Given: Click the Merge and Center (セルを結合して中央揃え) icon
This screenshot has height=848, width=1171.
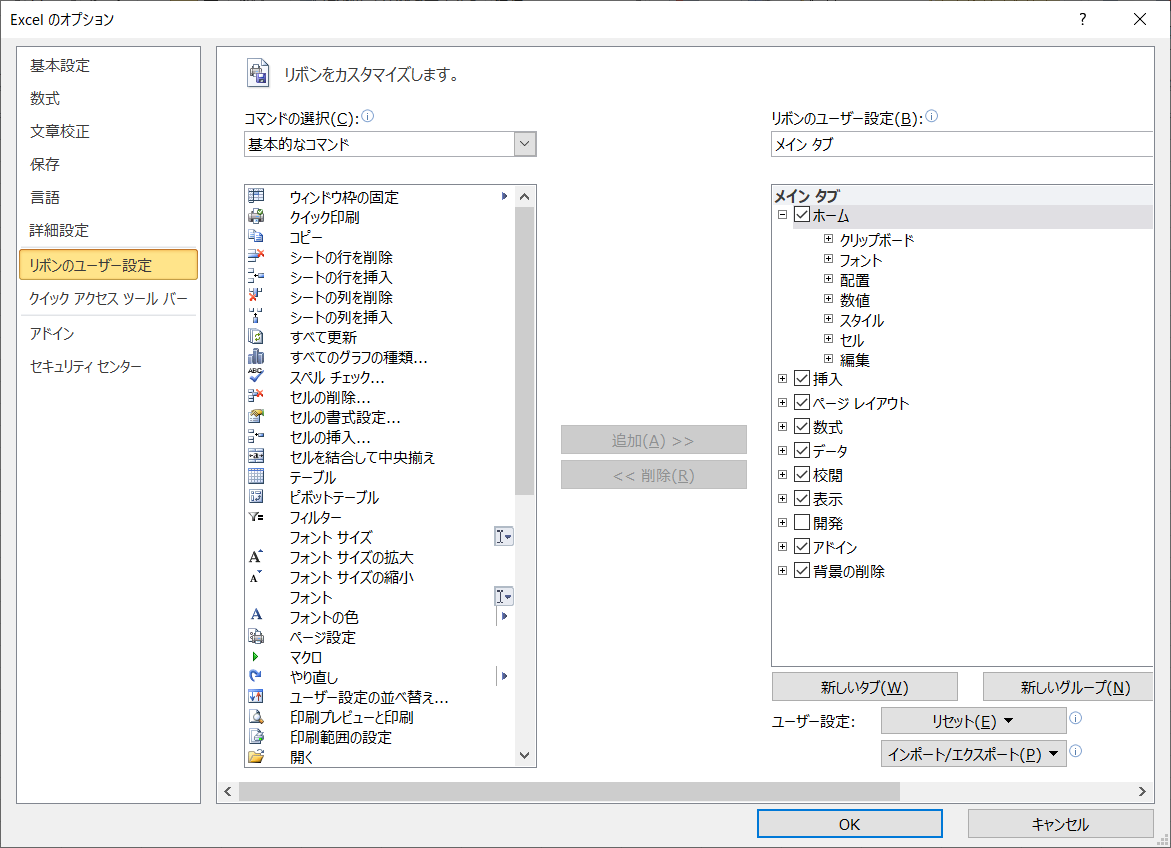Looking at the screenshot, I should tap(256, 457).
